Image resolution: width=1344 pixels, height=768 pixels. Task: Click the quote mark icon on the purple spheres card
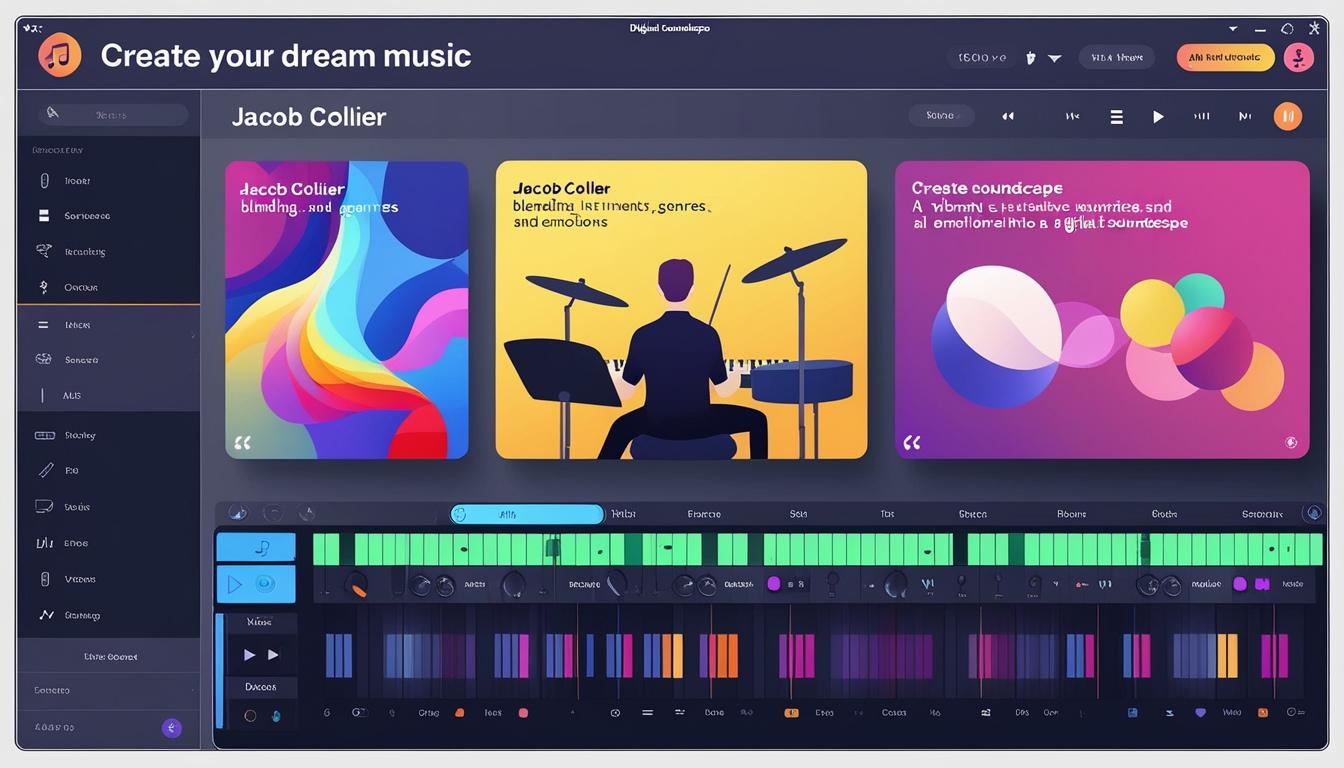coord(911,441)
